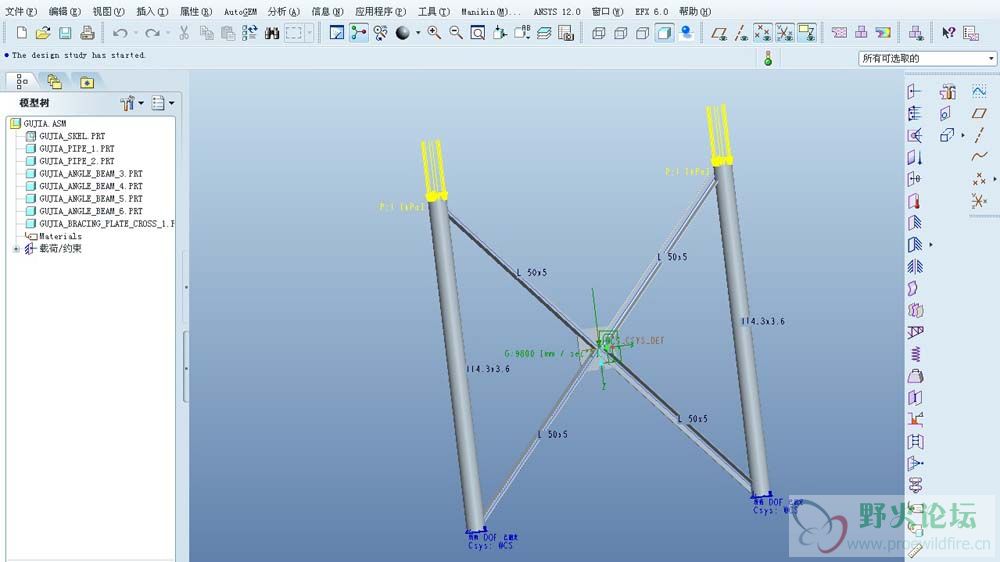The height and width of the screenshot is (562, 1000).
Task: Toggle datum points display
Action: (763, 33)
